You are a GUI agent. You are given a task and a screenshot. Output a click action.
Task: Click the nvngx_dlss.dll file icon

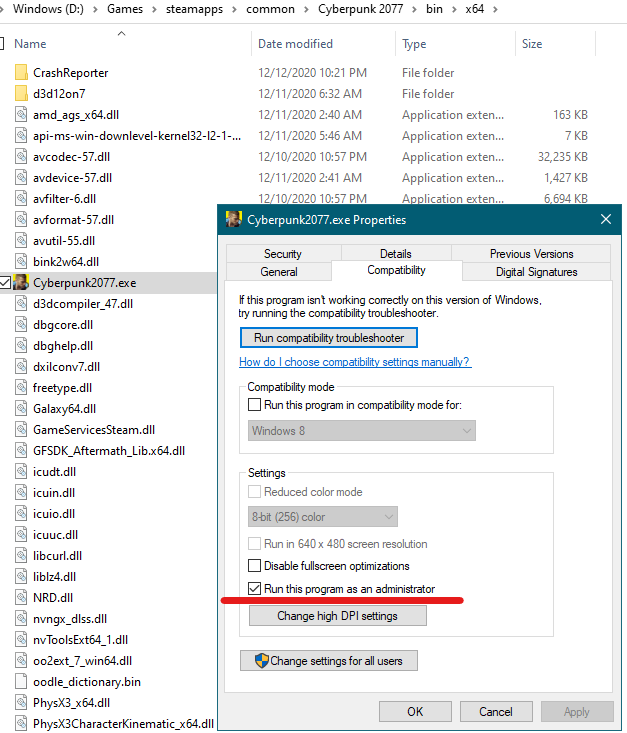tap(21, 618)
